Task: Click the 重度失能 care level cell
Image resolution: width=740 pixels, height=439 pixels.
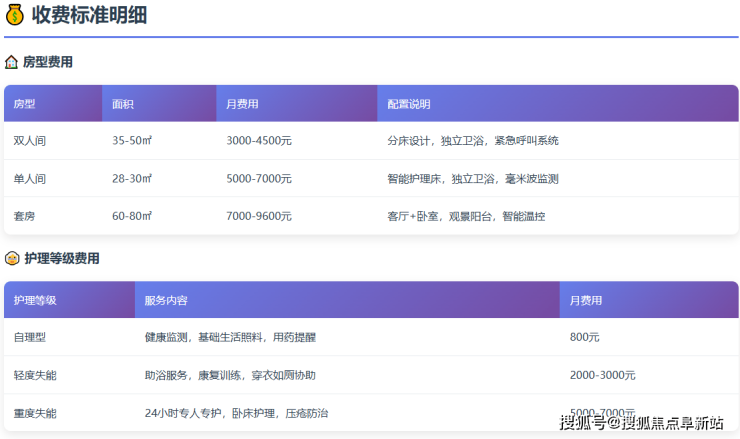Action: (x=35, y=413)
